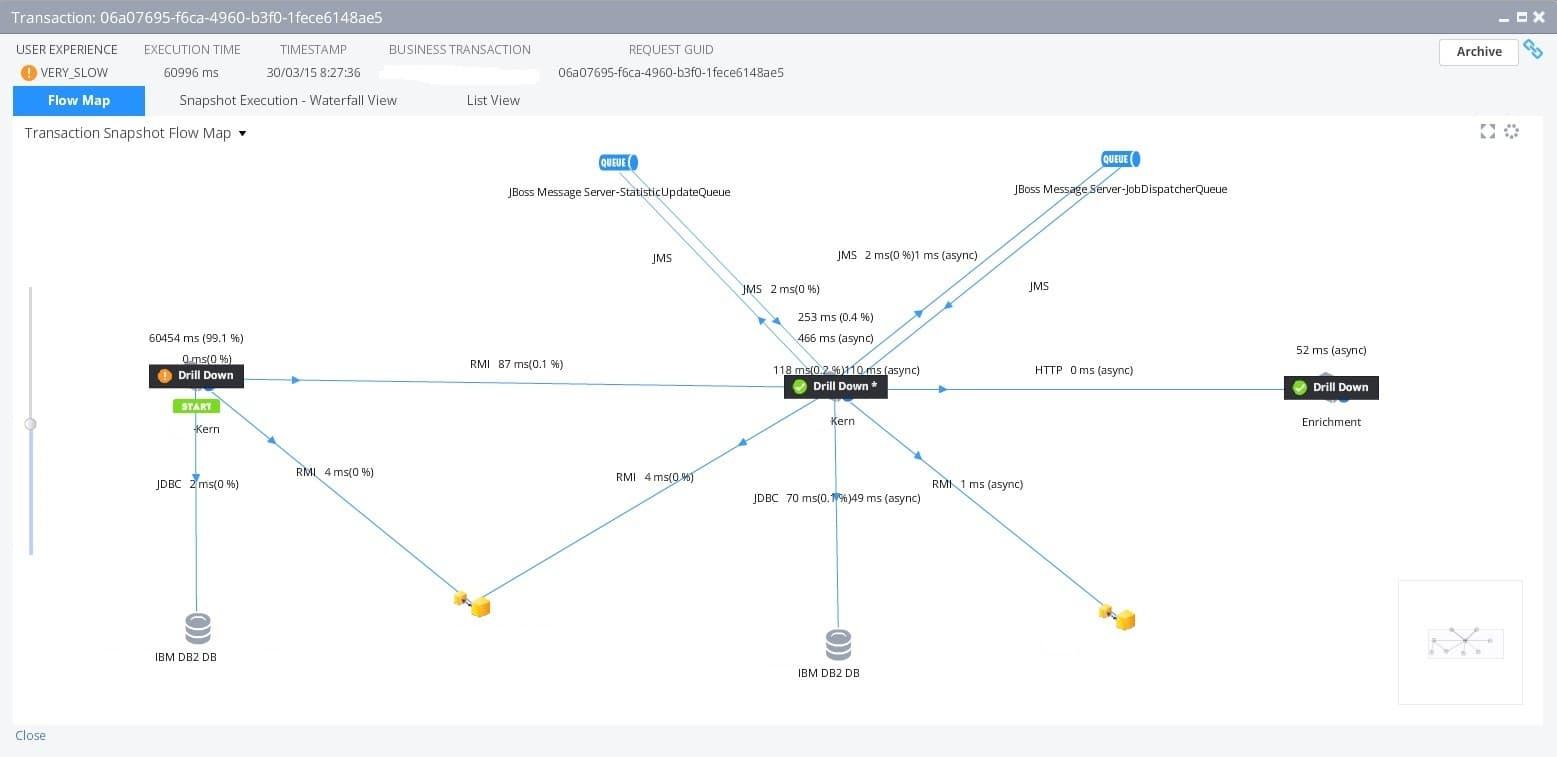Select the center IBM DB2 database icon
1557x757 pixels.
click(838, 645)
